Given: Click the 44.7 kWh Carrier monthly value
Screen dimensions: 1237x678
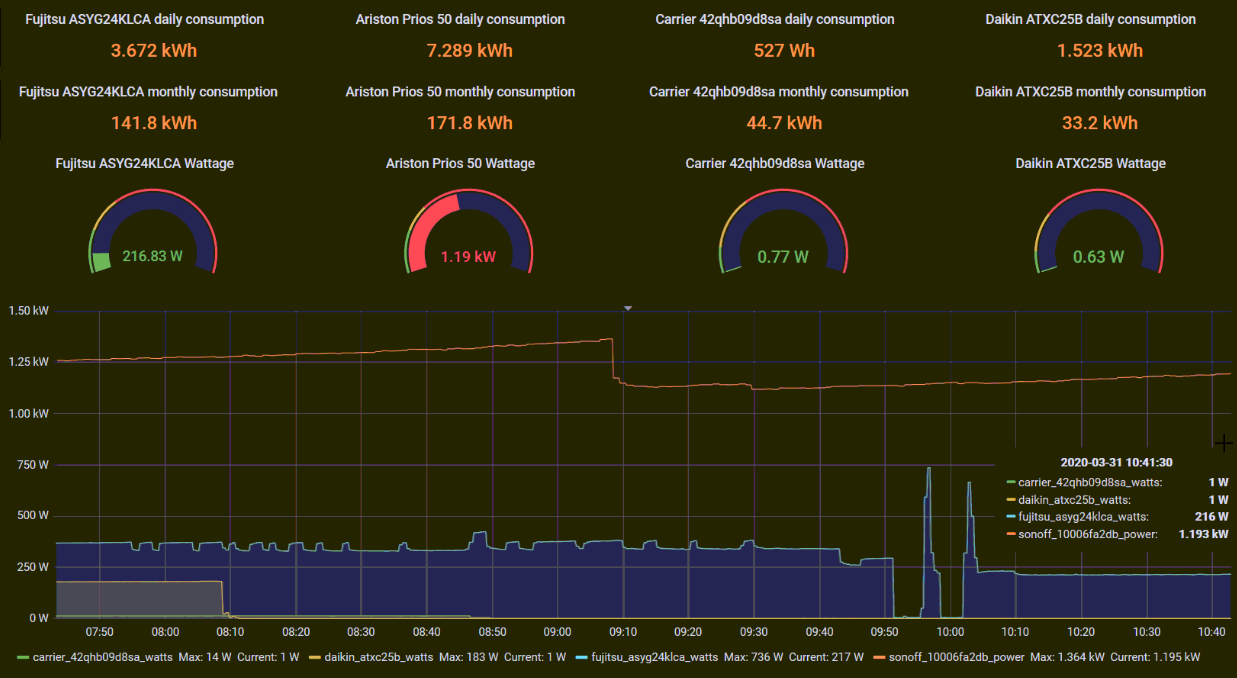Looking at the screenshot, I should click(x=784, y=123).
